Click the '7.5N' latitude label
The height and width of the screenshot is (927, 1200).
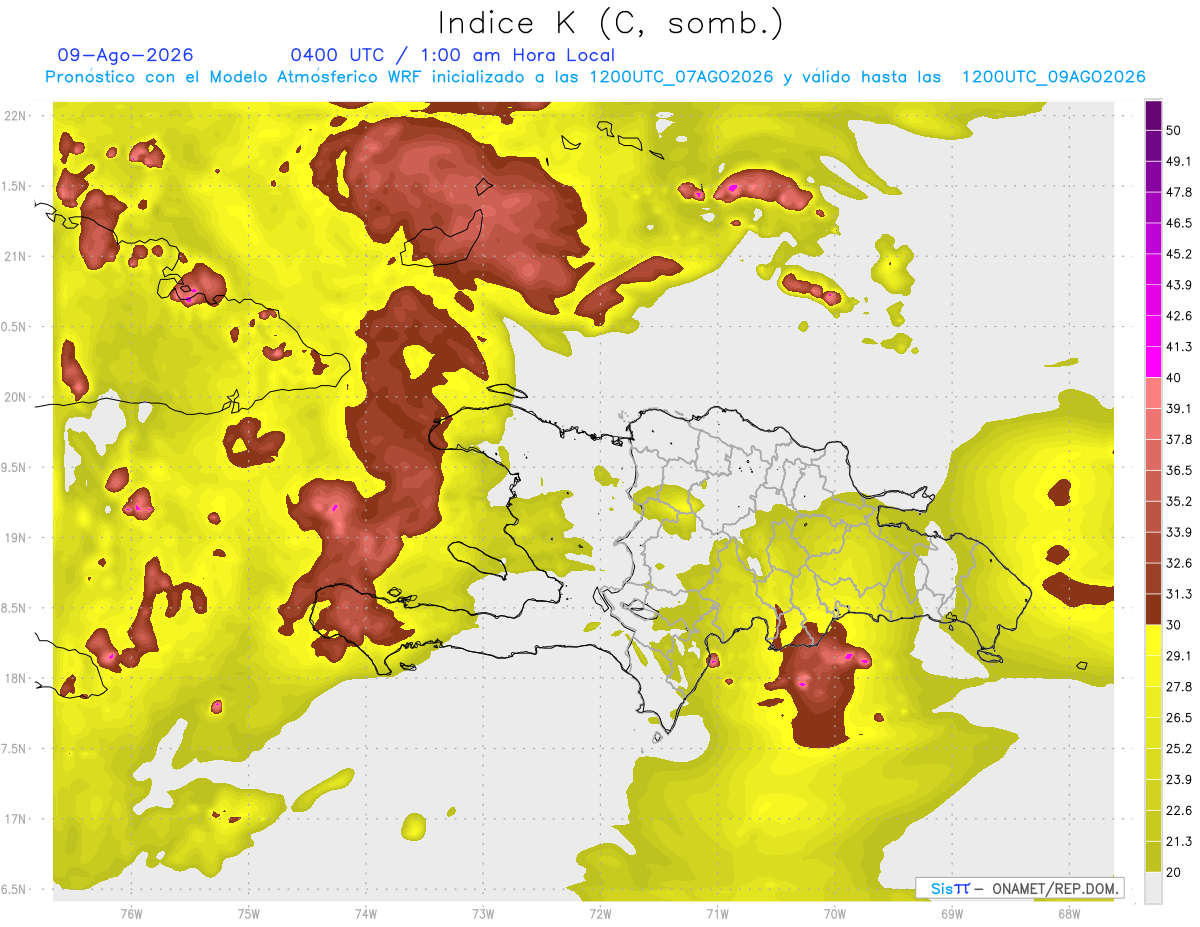[15, 749]
